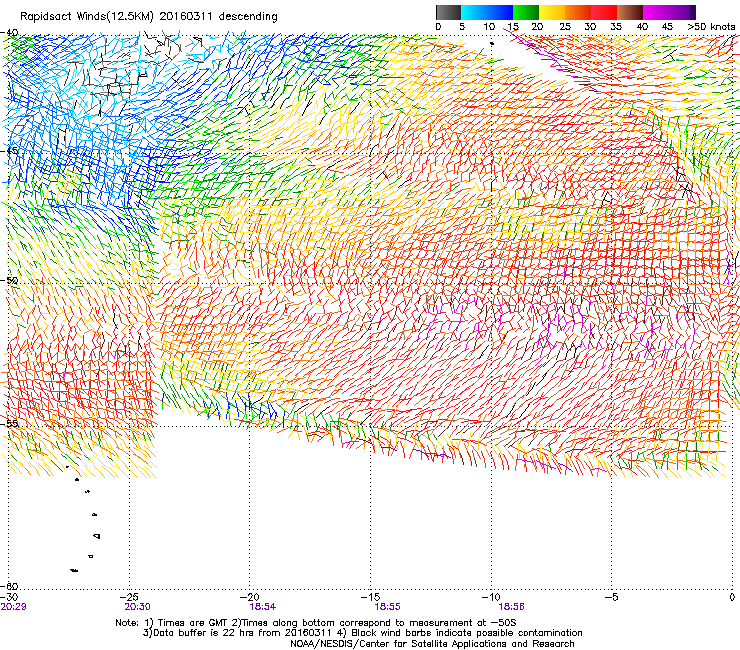Image resolution: width=740 pixels, height=650 pixels.
Task: Click the longitude label 0
Action: pyautogui.click(x=732, y=598)
